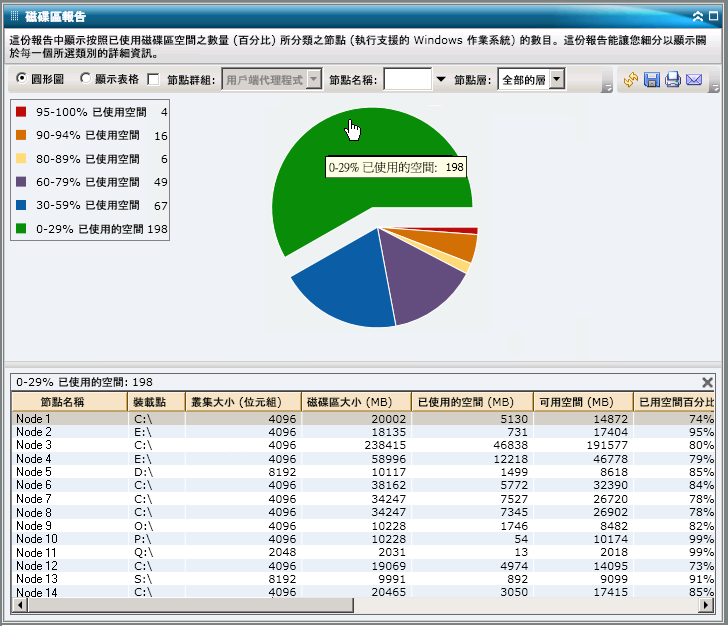The width and height of the screenshot is (728, 626).
Task: Click the save report disk icon
Action: [651, 80]
